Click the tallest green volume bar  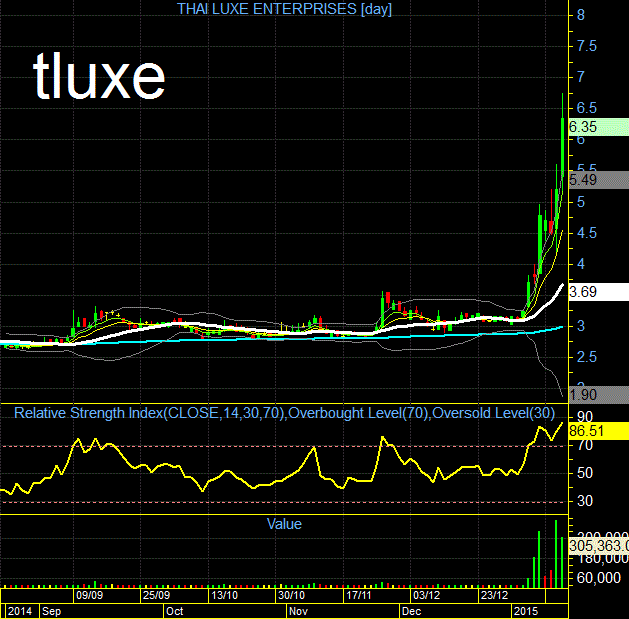click(556, 554)
